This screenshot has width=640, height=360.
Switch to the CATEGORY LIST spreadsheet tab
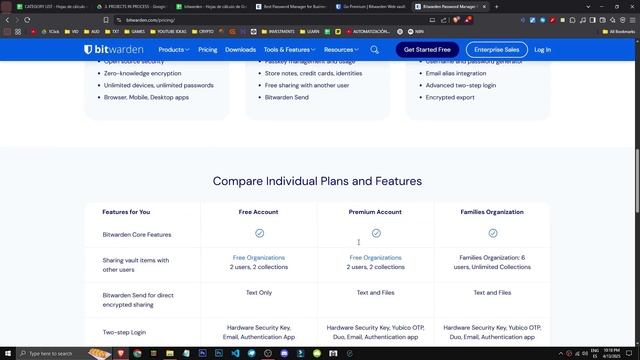pos(52,7)
